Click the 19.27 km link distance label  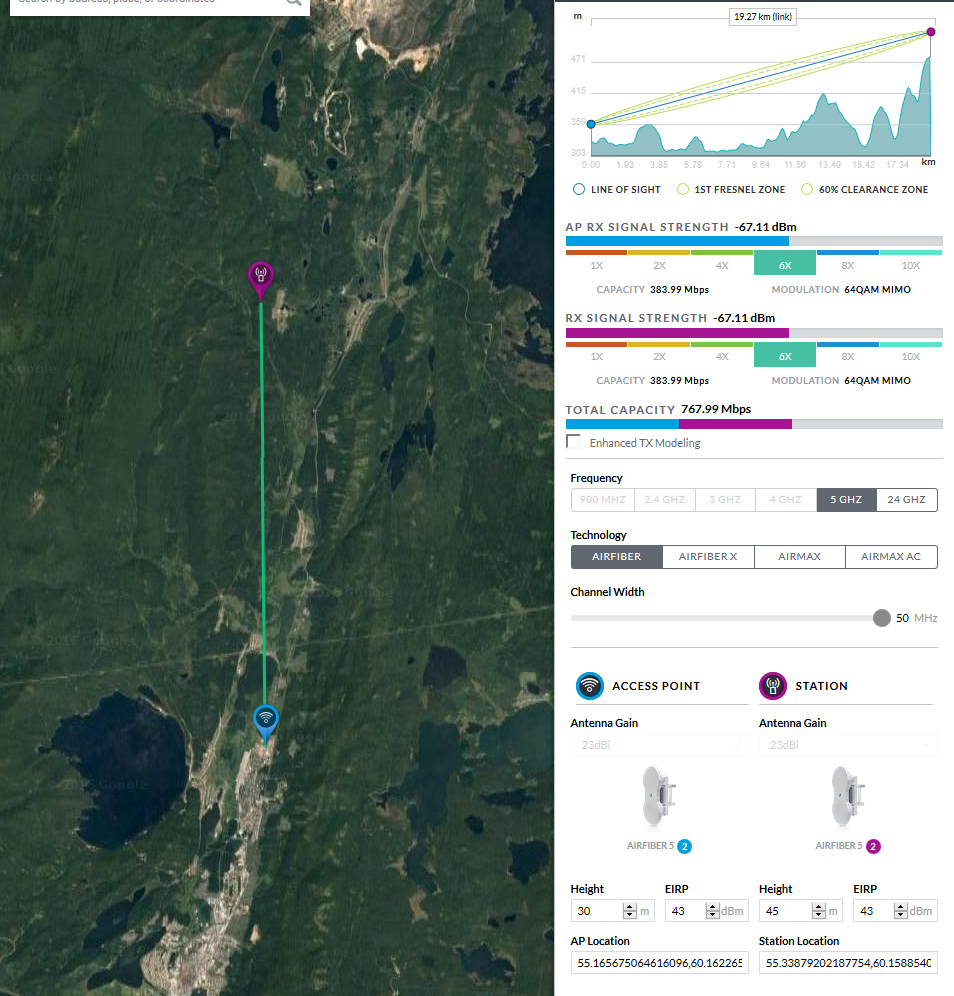coord(763,17)
